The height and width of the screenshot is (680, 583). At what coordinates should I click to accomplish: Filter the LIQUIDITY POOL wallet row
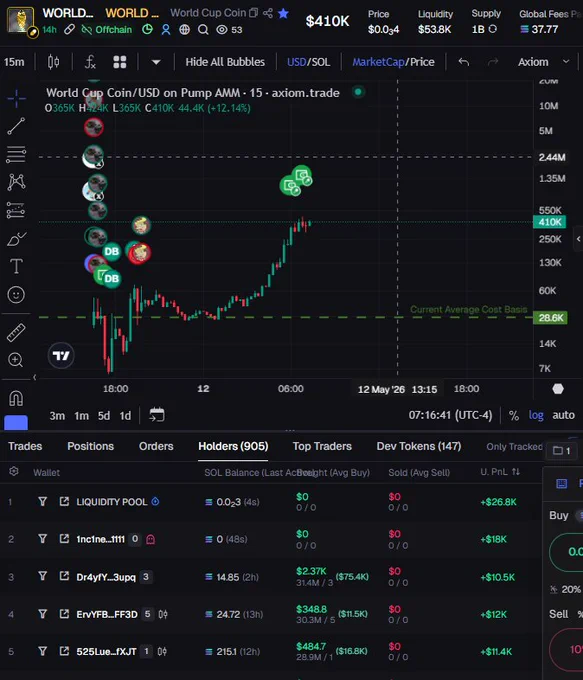click(43, 502)
